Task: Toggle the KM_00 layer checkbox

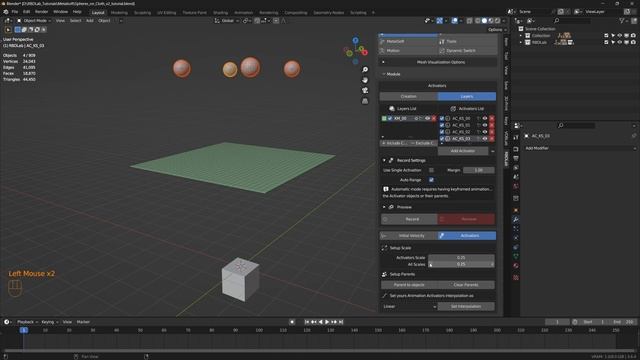Action: click(x=390, y=118)
